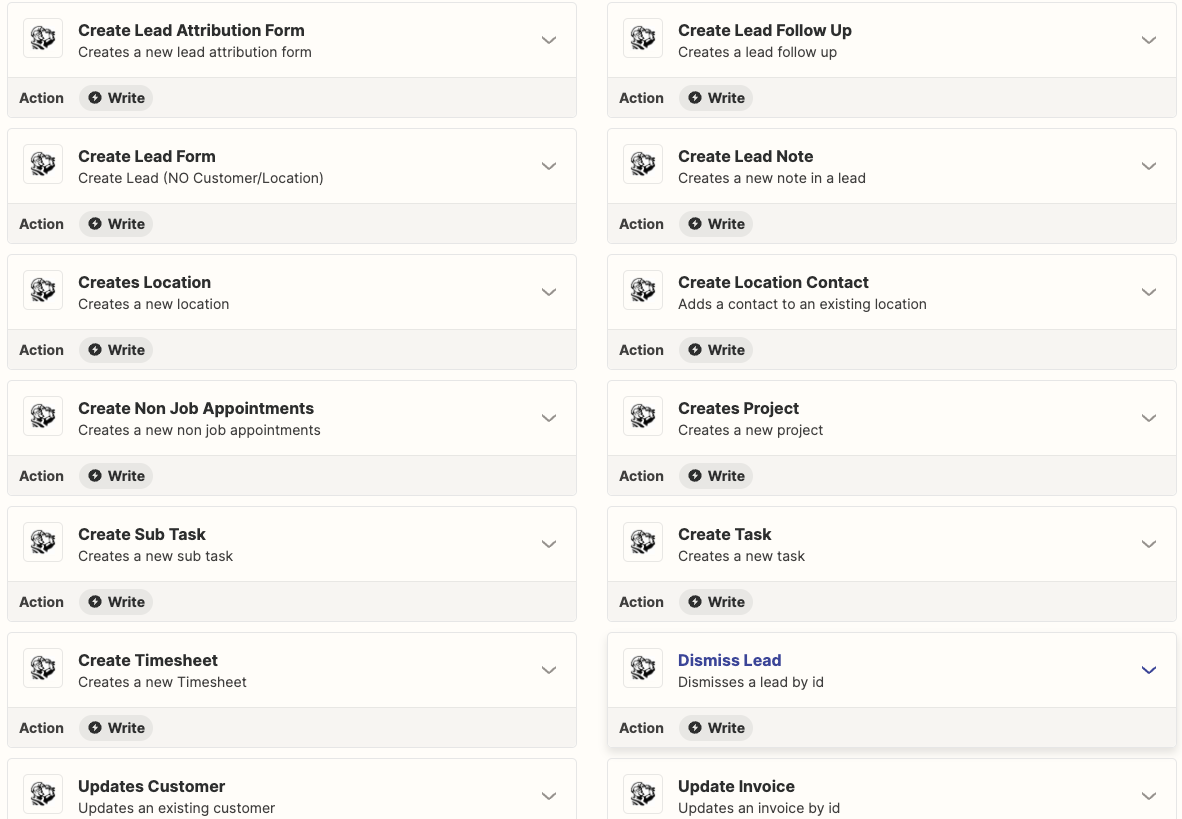Expand the Dismiss Lead chevron arrow

1149,670
